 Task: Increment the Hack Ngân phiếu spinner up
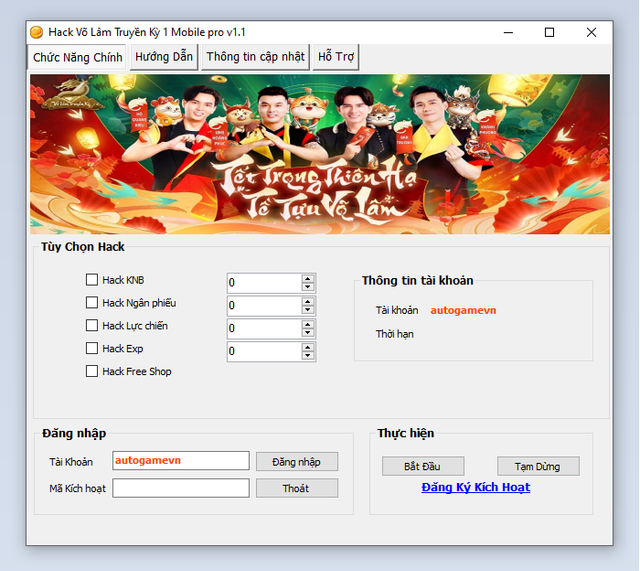click(x=308, y=301)
